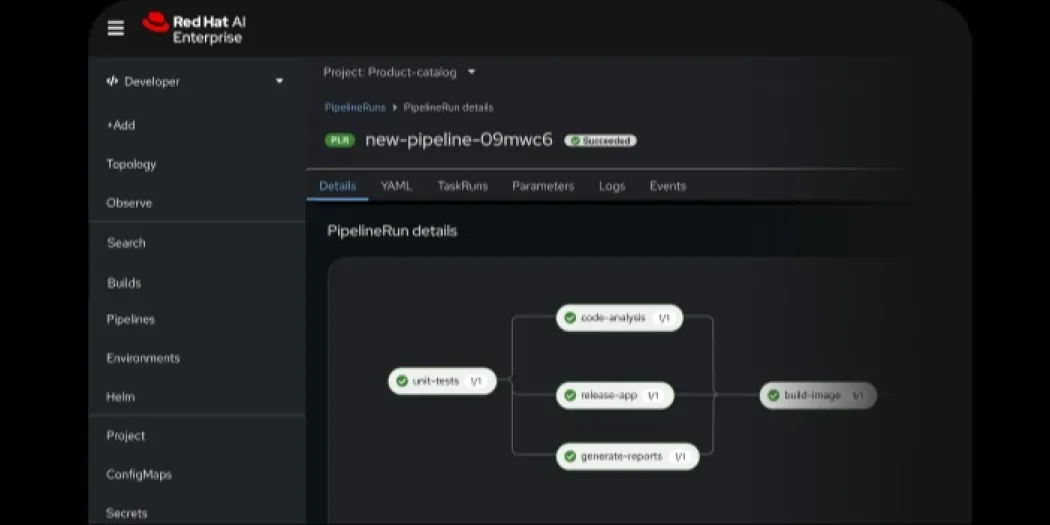Click the Red Hat AI Enterprise logo

[194, 29]
